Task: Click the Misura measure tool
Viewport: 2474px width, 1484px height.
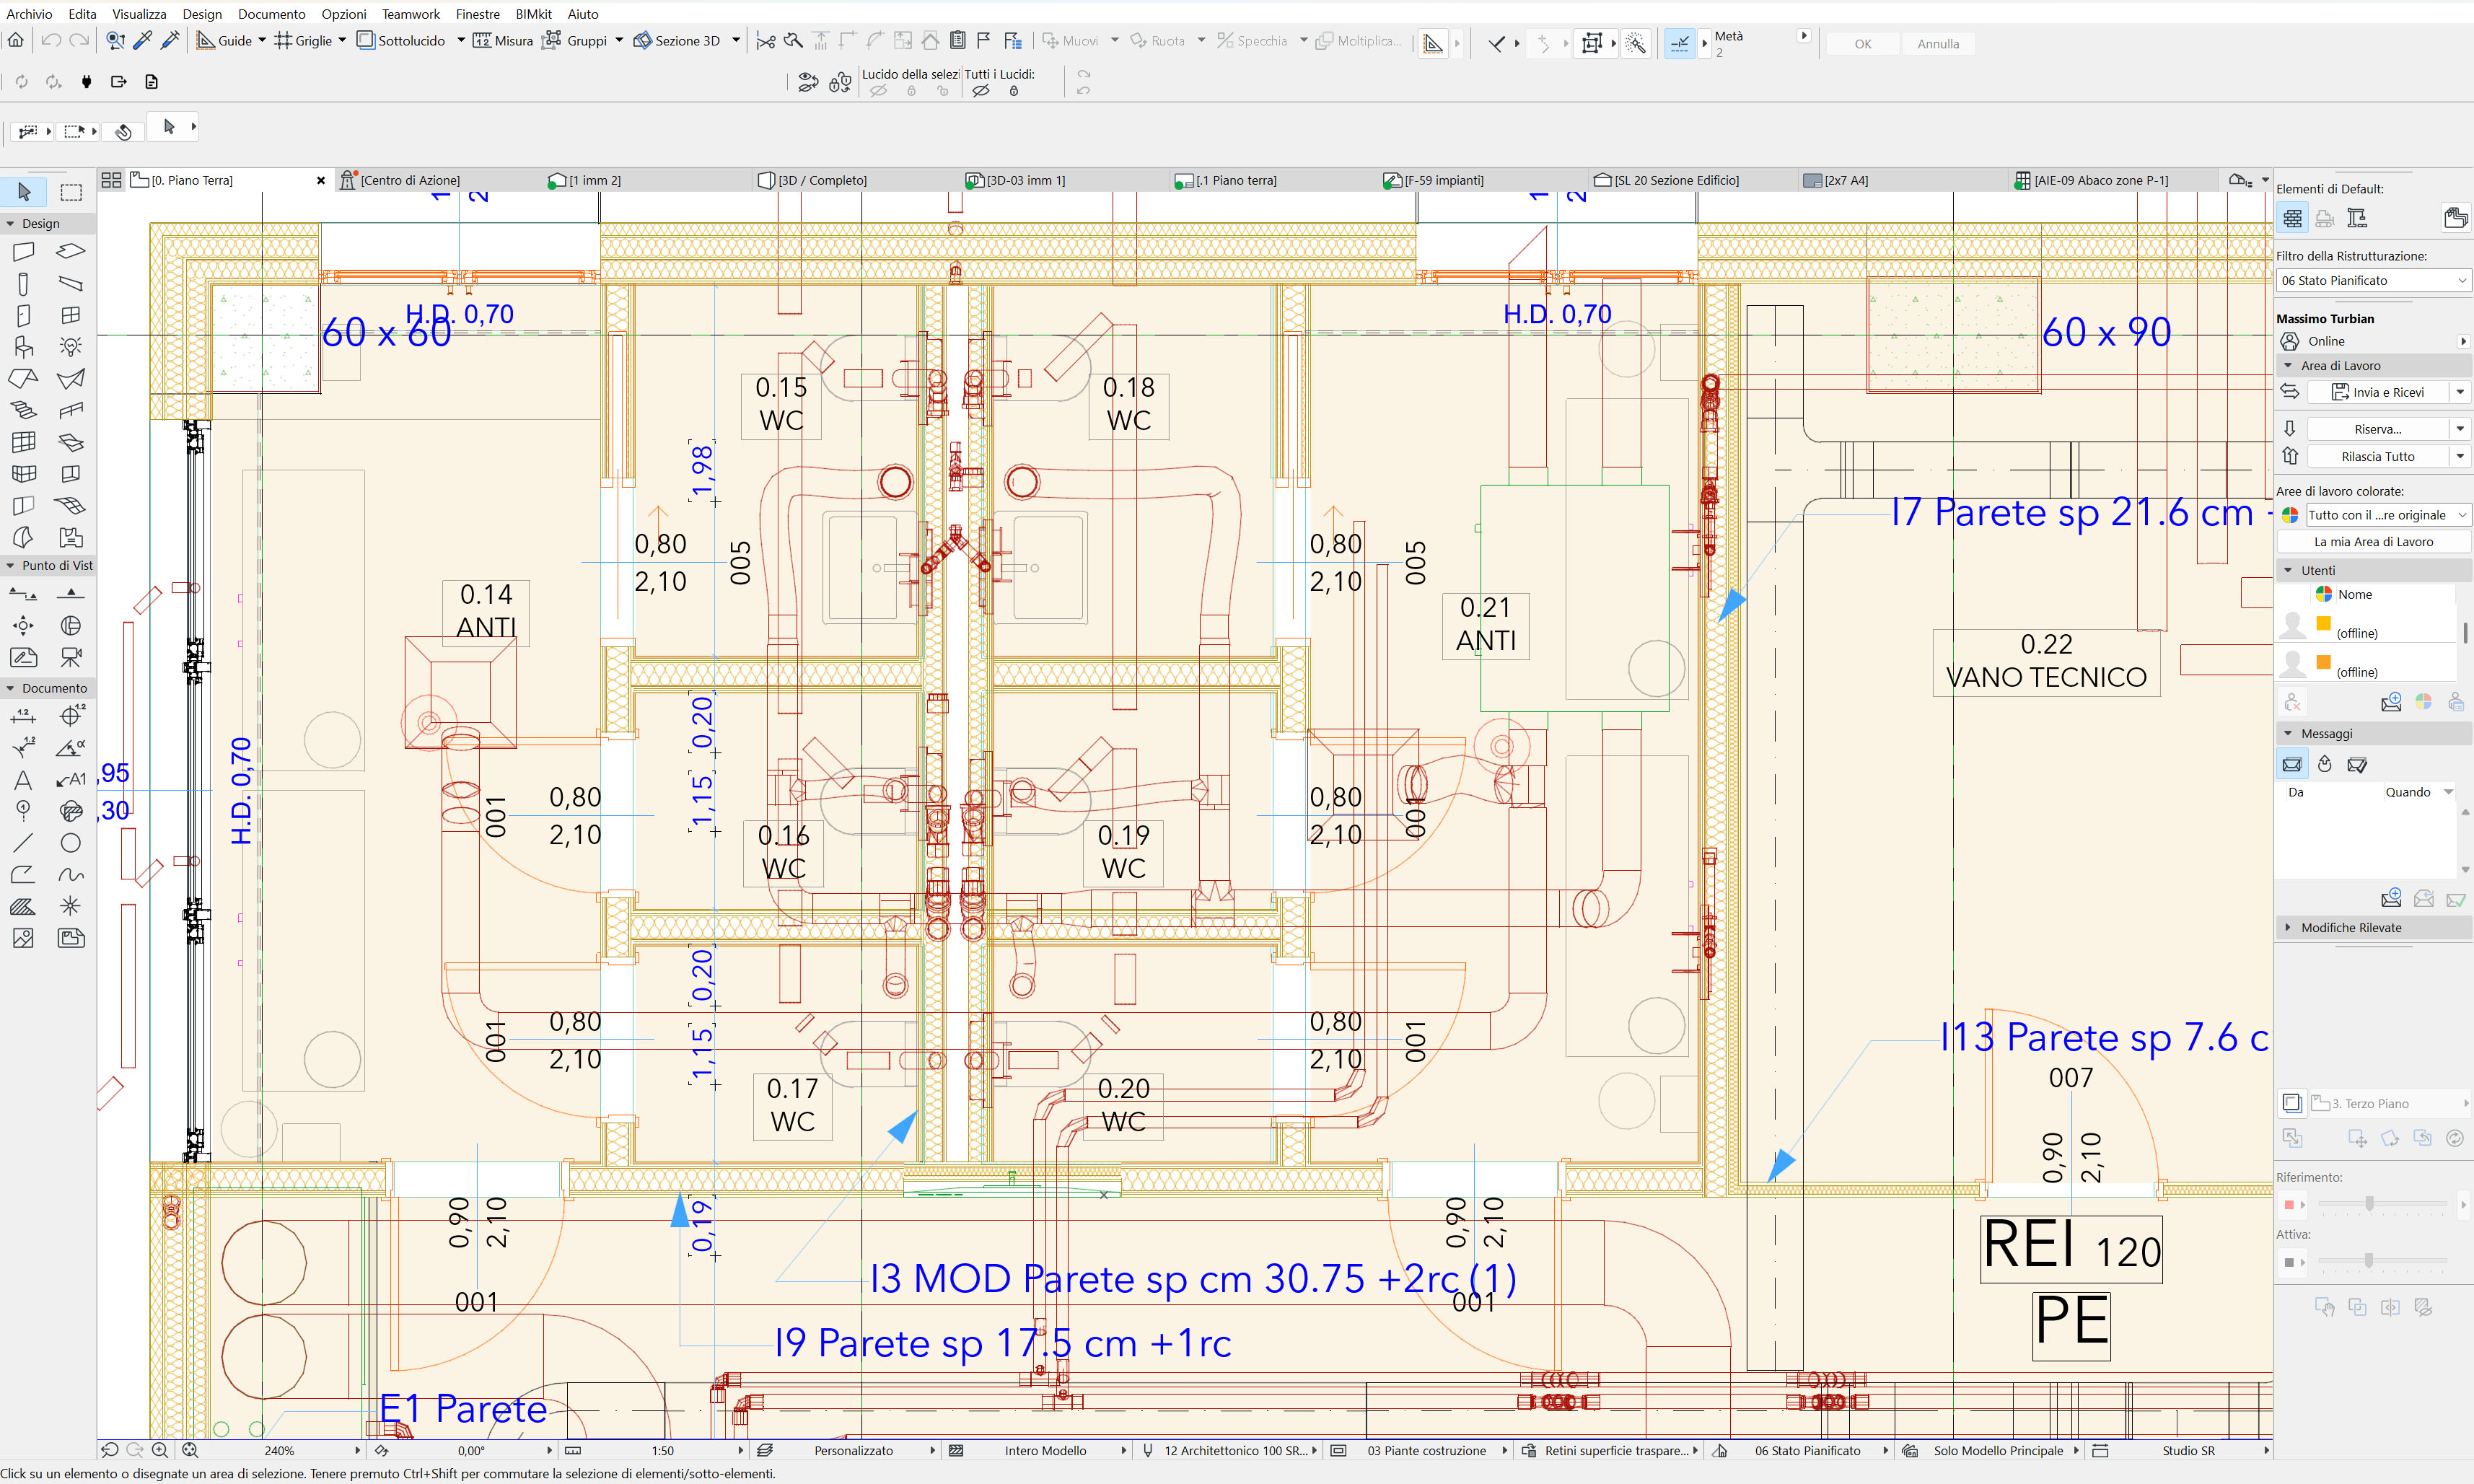Action: pos(503,41)
